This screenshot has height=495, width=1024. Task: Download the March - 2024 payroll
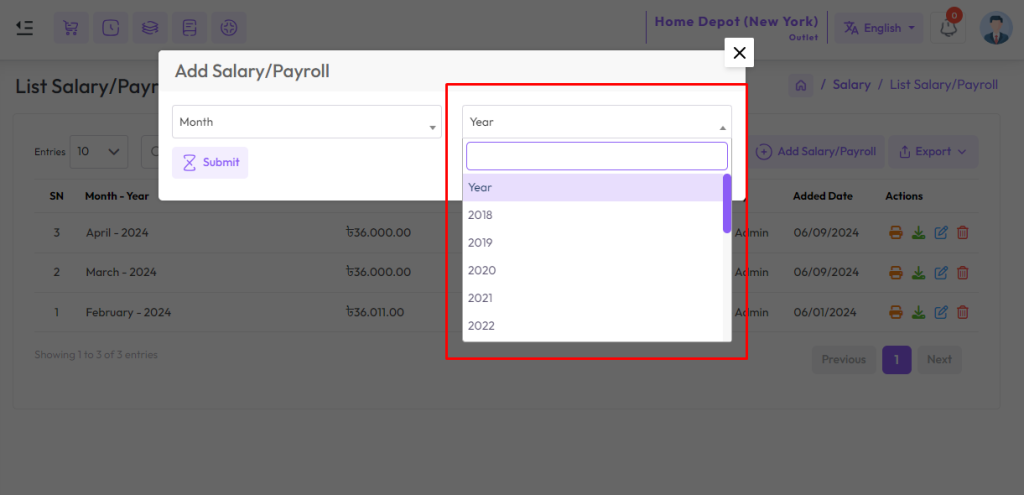point(918,272)
